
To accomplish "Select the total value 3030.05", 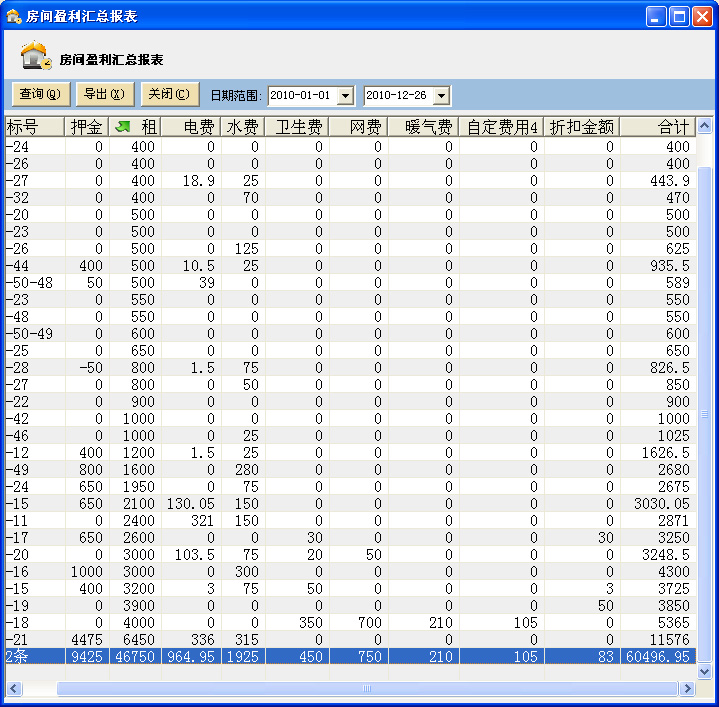I will click(x=658, y=504).
